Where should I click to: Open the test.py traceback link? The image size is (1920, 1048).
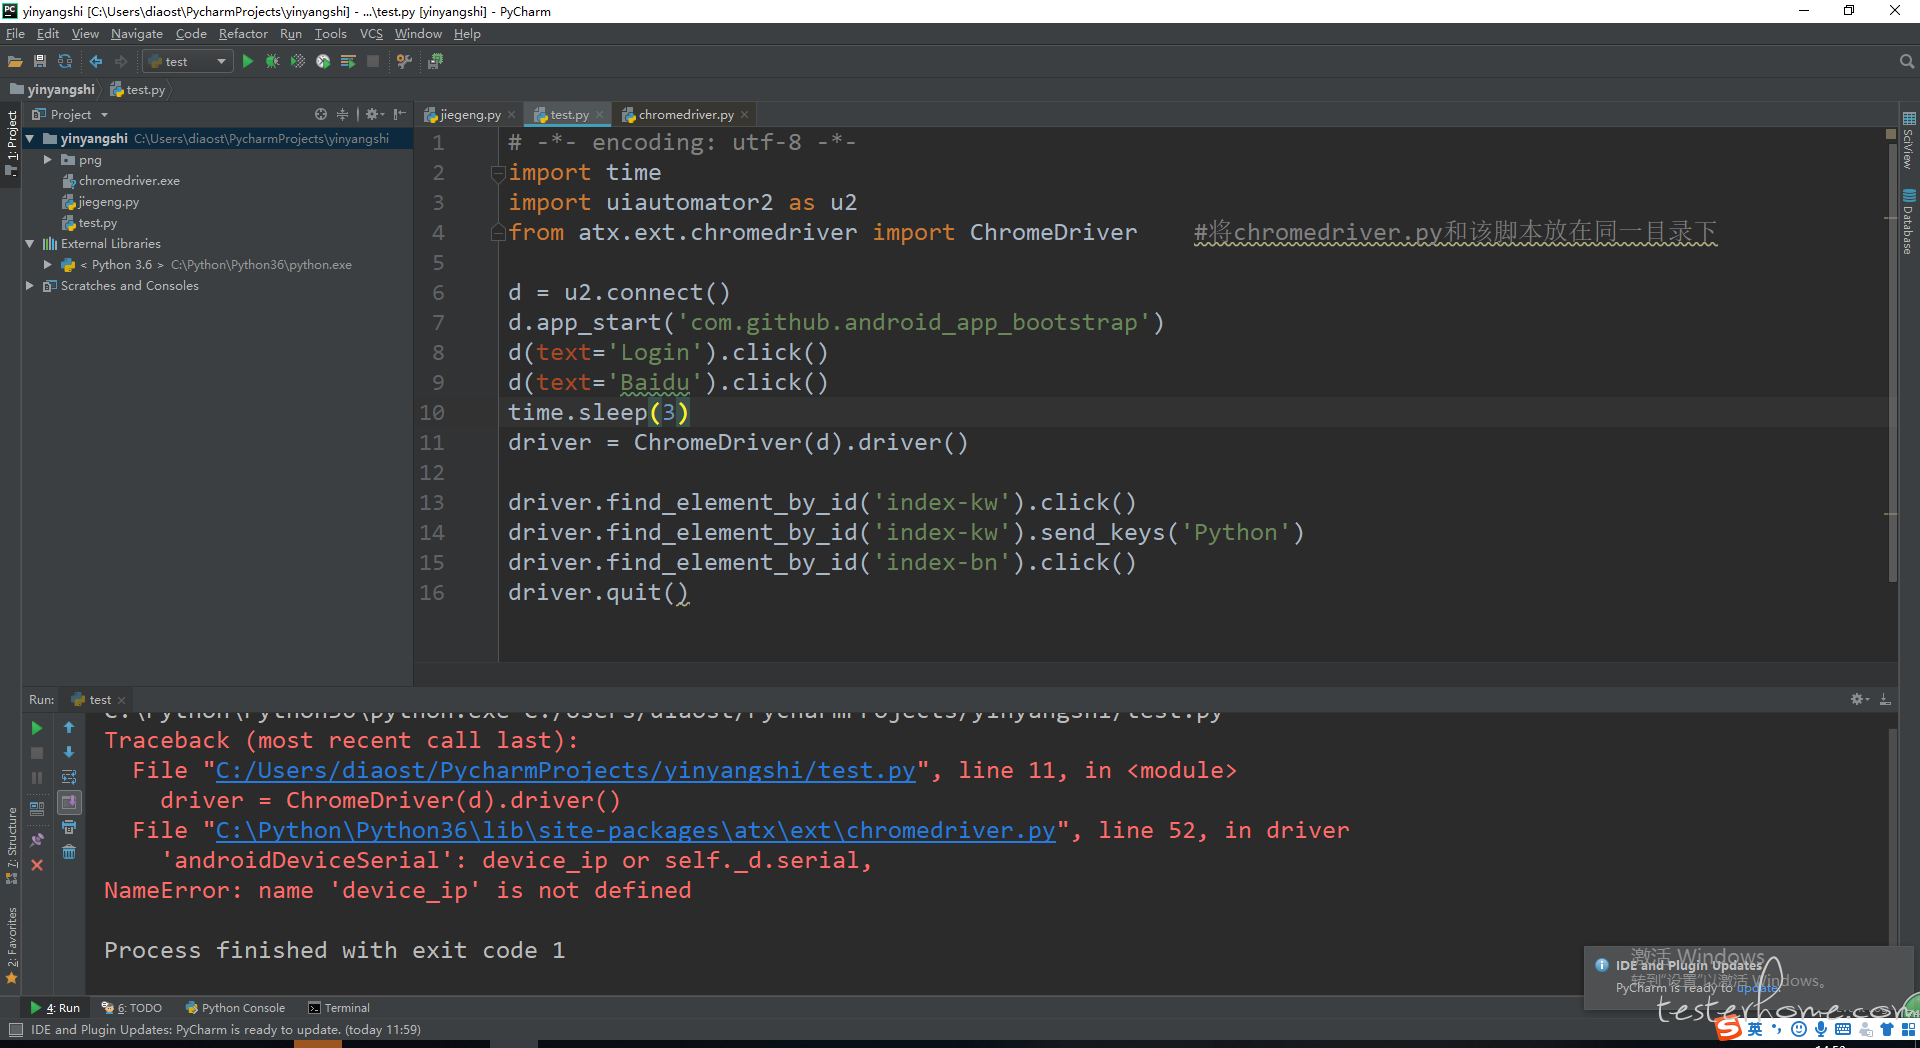(x=565, y=771)
